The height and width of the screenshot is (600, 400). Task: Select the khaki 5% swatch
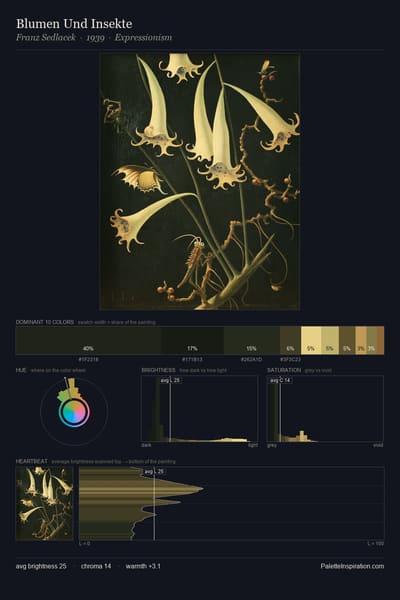tap(330, 340)
